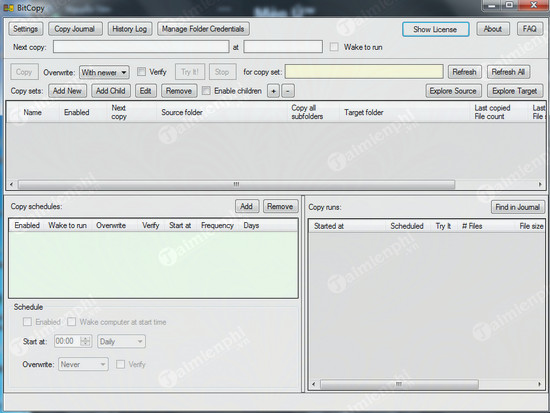
Task: Toggle the Wake to run checkbox
Action: click(334, 47)
